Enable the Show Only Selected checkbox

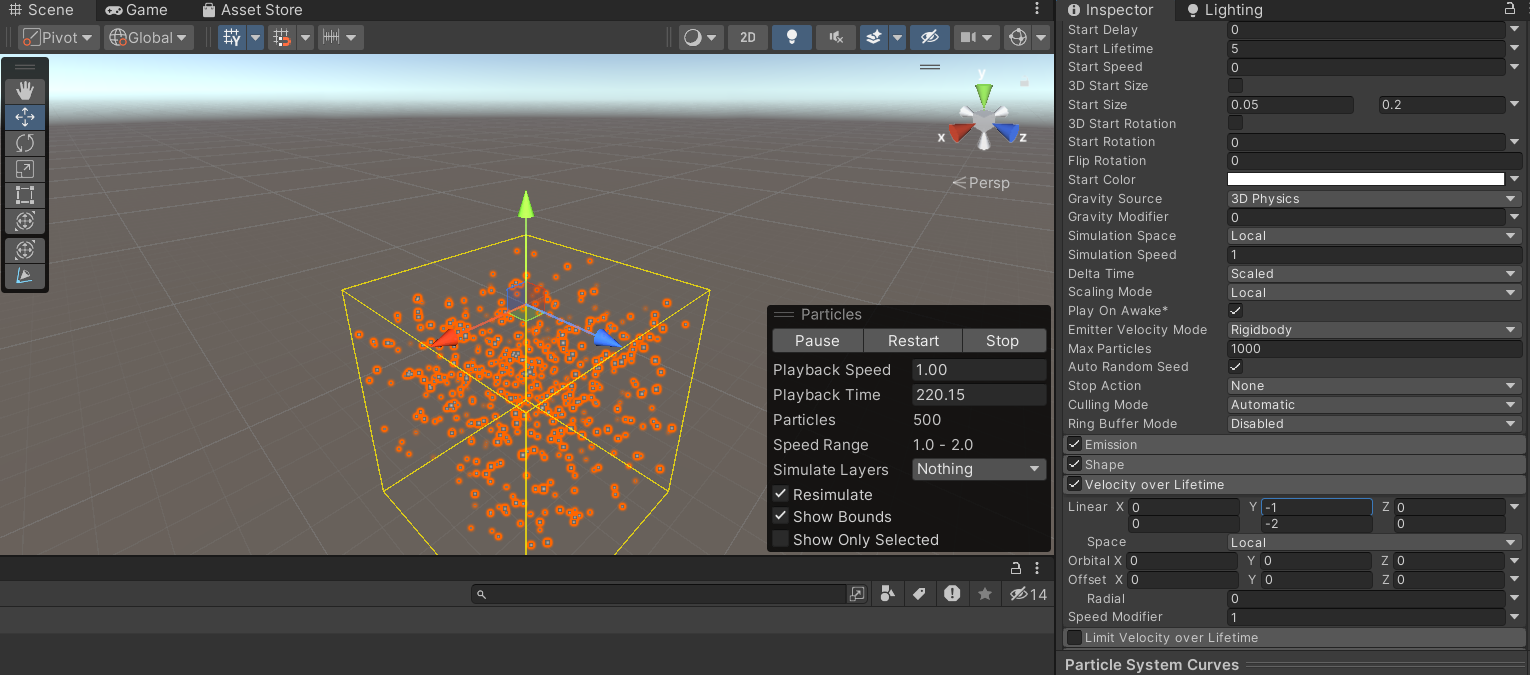[781, 540]
